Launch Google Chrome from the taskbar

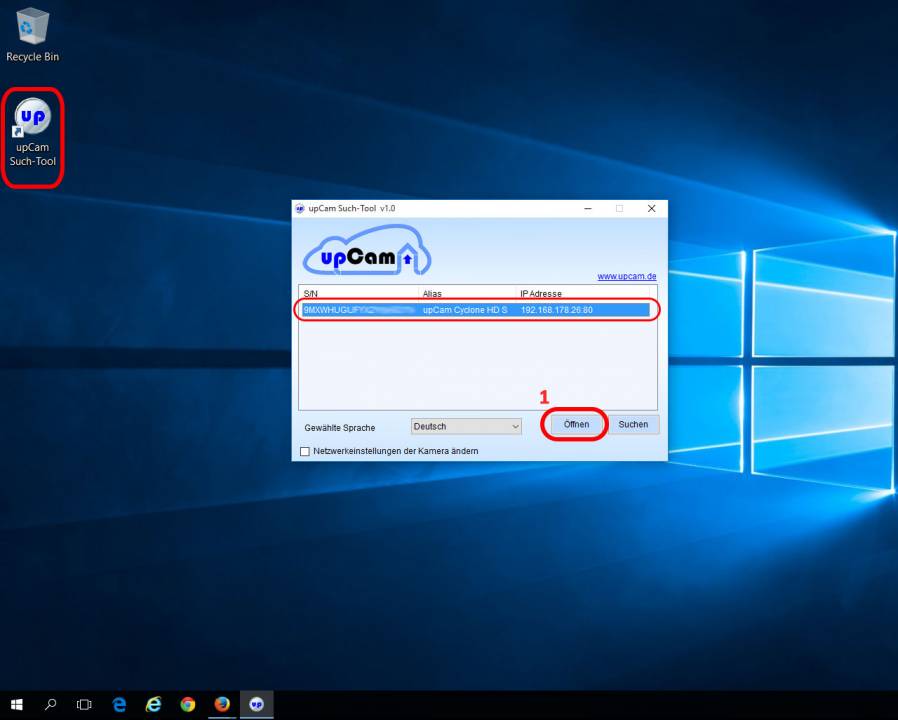[188, 705]
